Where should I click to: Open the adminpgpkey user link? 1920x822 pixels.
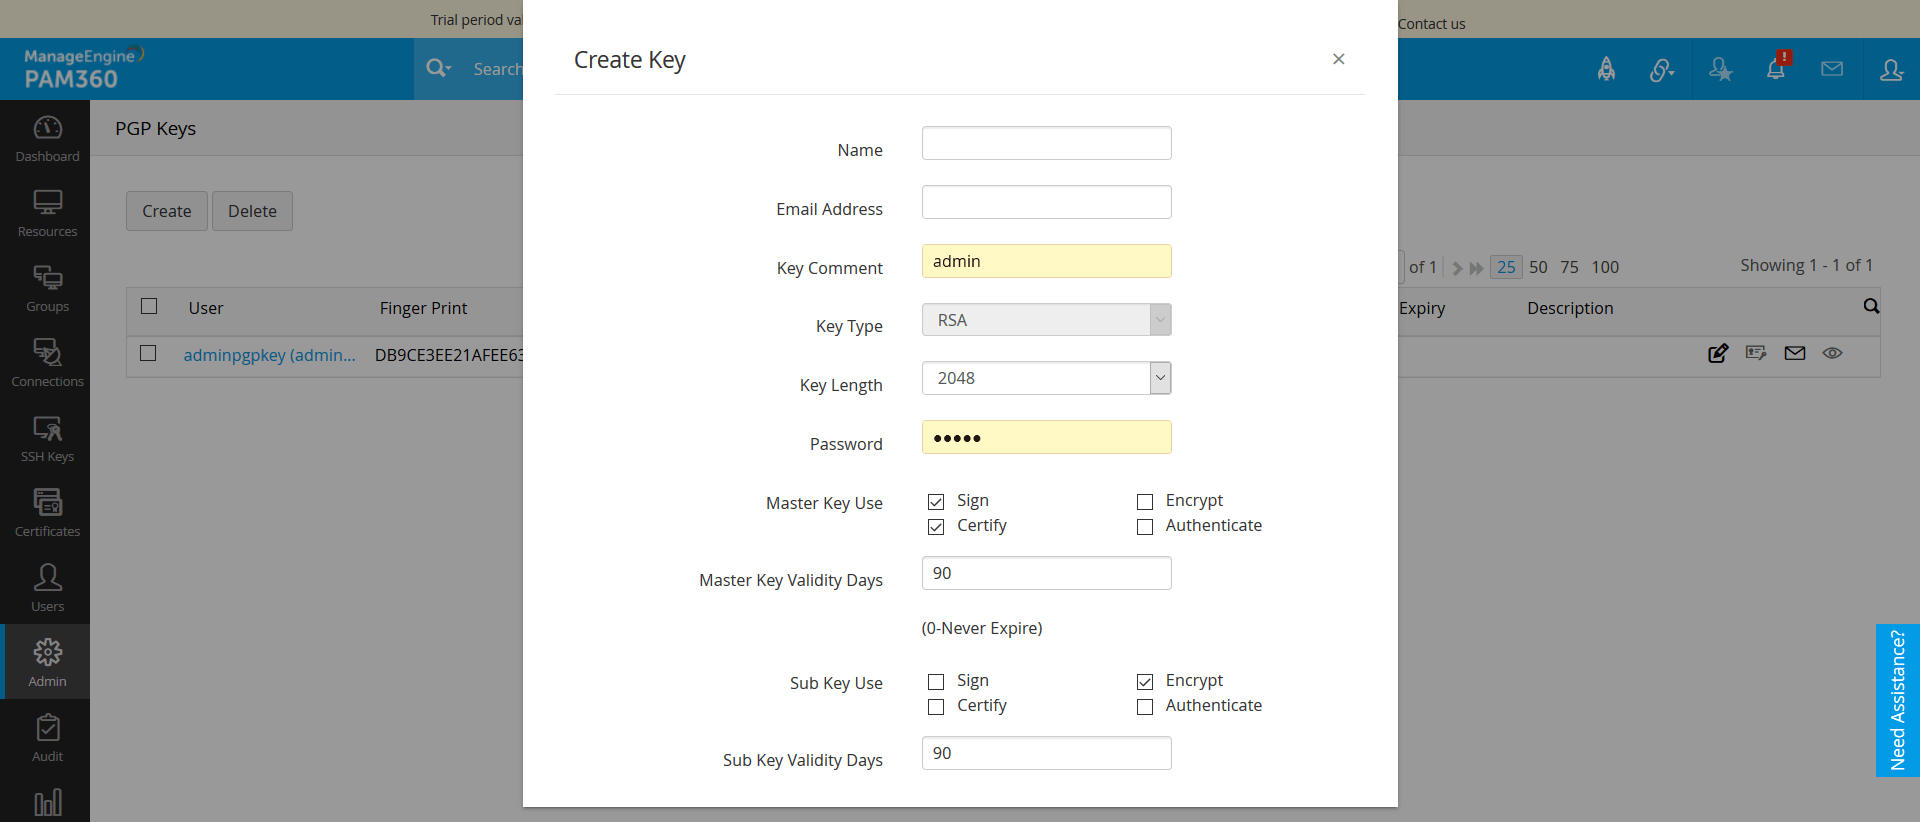(x=269, y=355)
